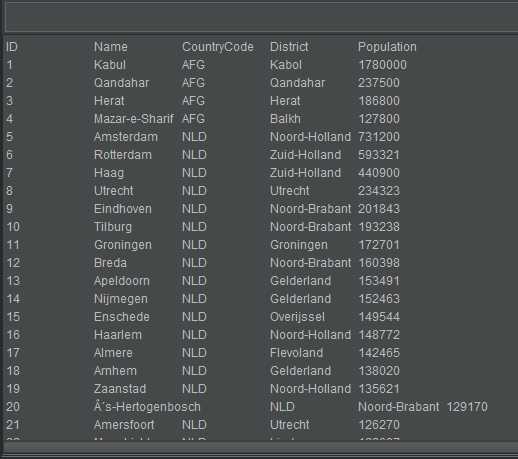Image resolution: width=518 pixels, height=459 pixels.
Task: Select Noord-Brabant district in Eindhoven row
Action: 310,209
